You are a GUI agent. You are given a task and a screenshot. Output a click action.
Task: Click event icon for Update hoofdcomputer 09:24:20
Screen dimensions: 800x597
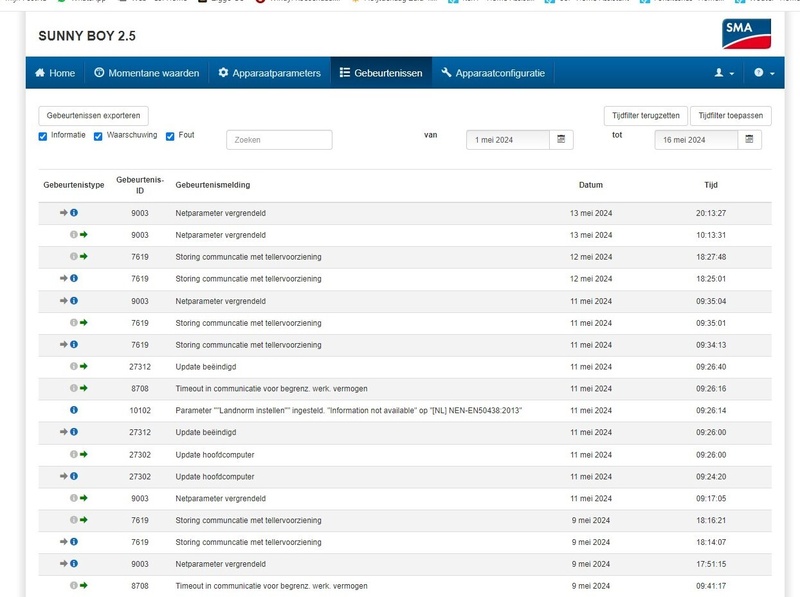click(x=69, y=477)
